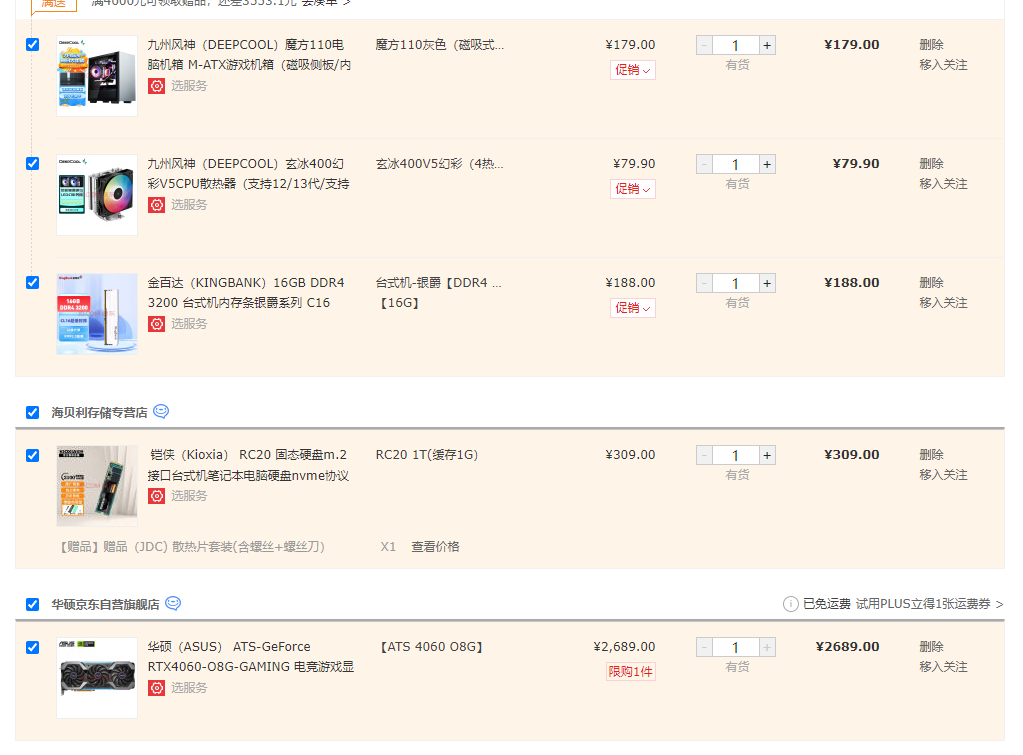This screenshot has height=755, width=1023.
Task: Expand 促销 dropdown for KINGBANK memory
Action: pyautogui.click(x=633, y=308)
